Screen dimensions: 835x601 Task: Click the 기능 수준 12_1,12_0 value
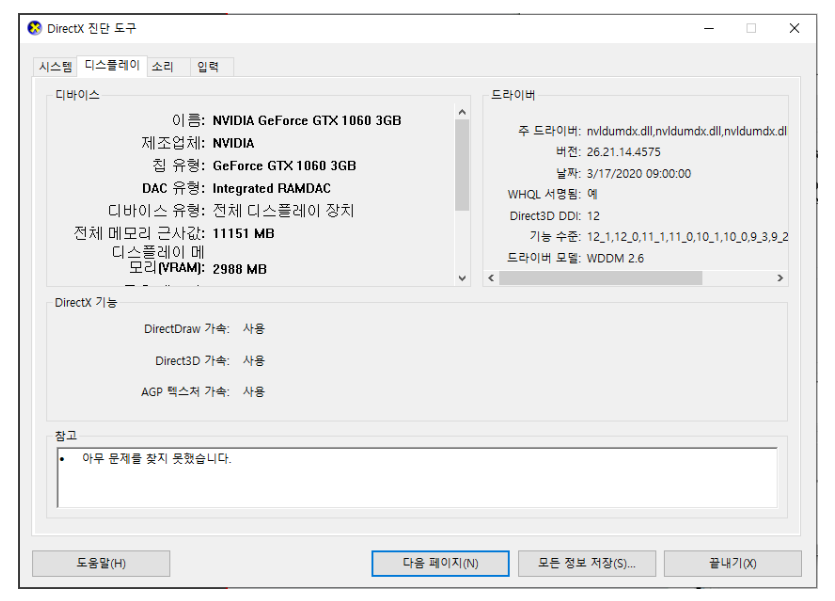click(x=687, y=237)
